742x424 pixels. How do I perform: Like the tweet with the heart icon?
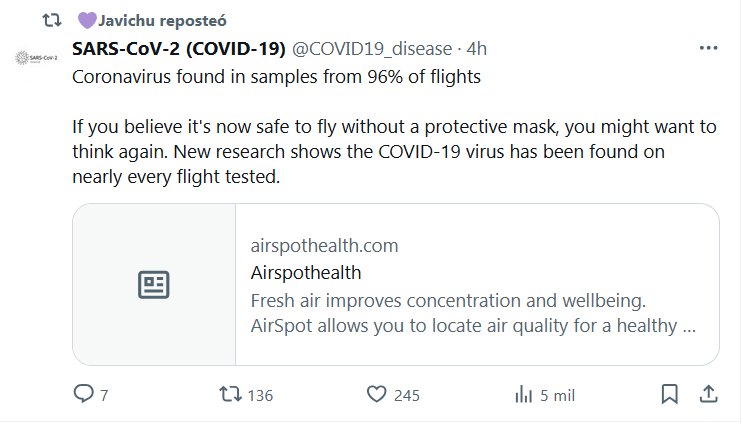coord(376,394)
